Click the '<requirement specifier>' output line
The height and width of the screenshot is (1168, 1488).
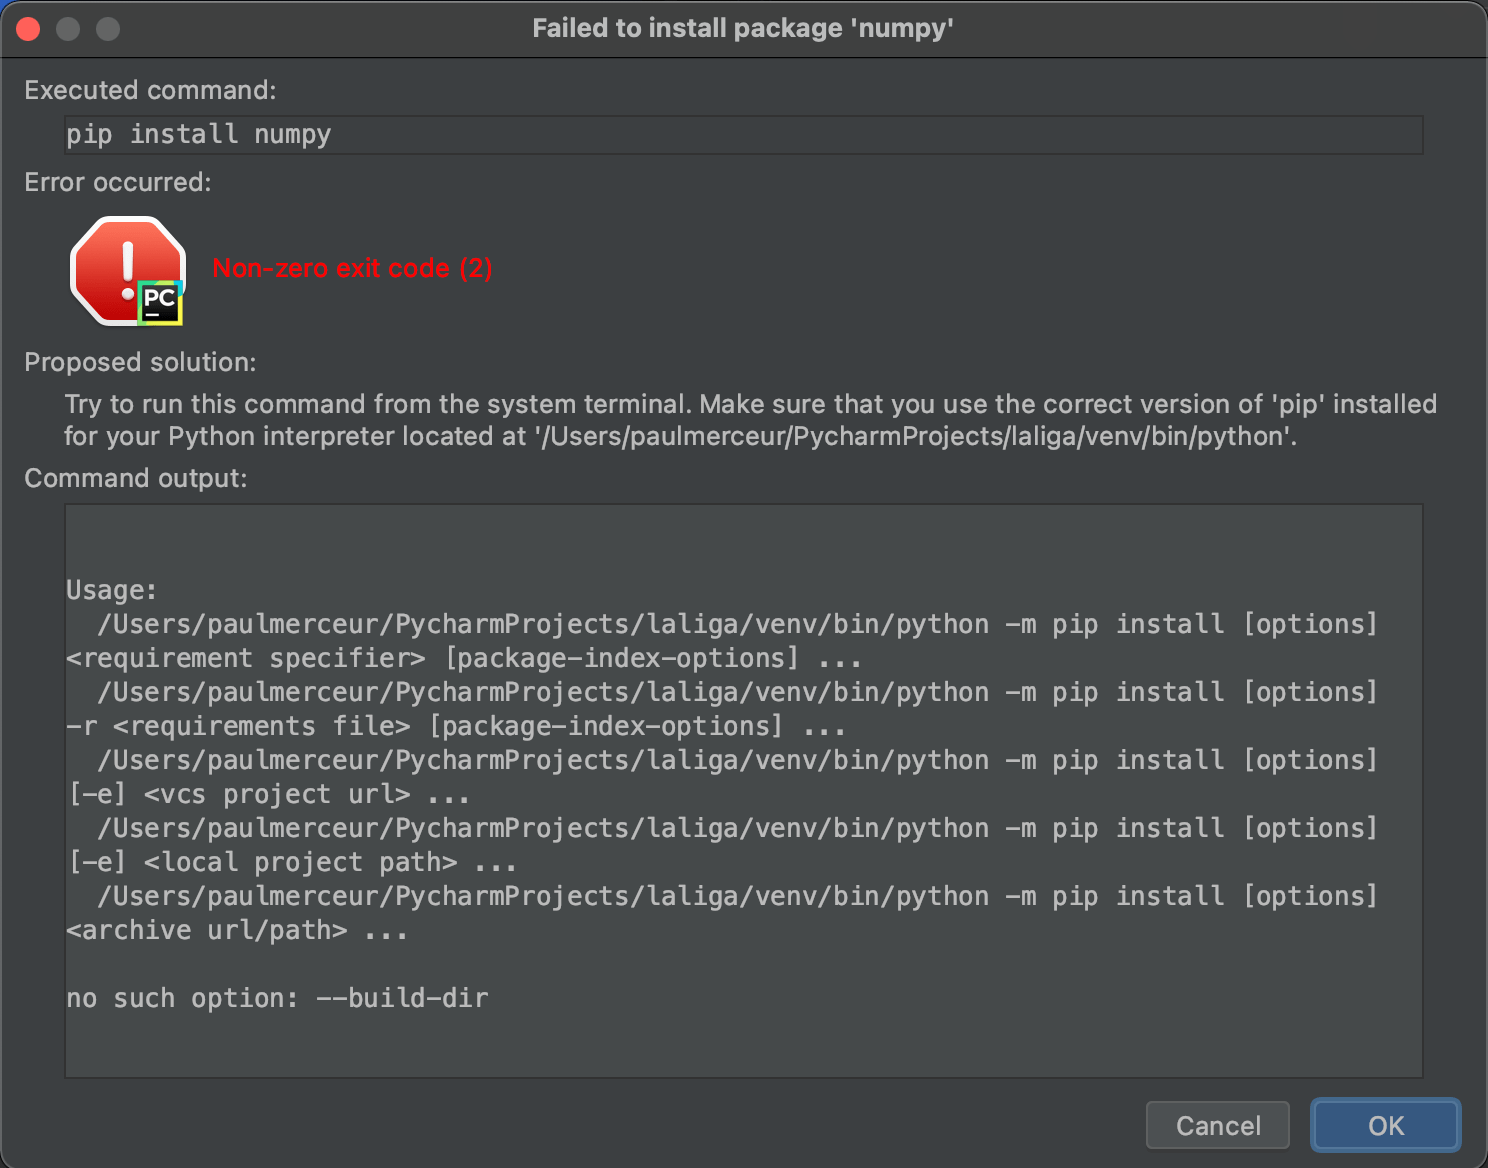coord(463,658)
